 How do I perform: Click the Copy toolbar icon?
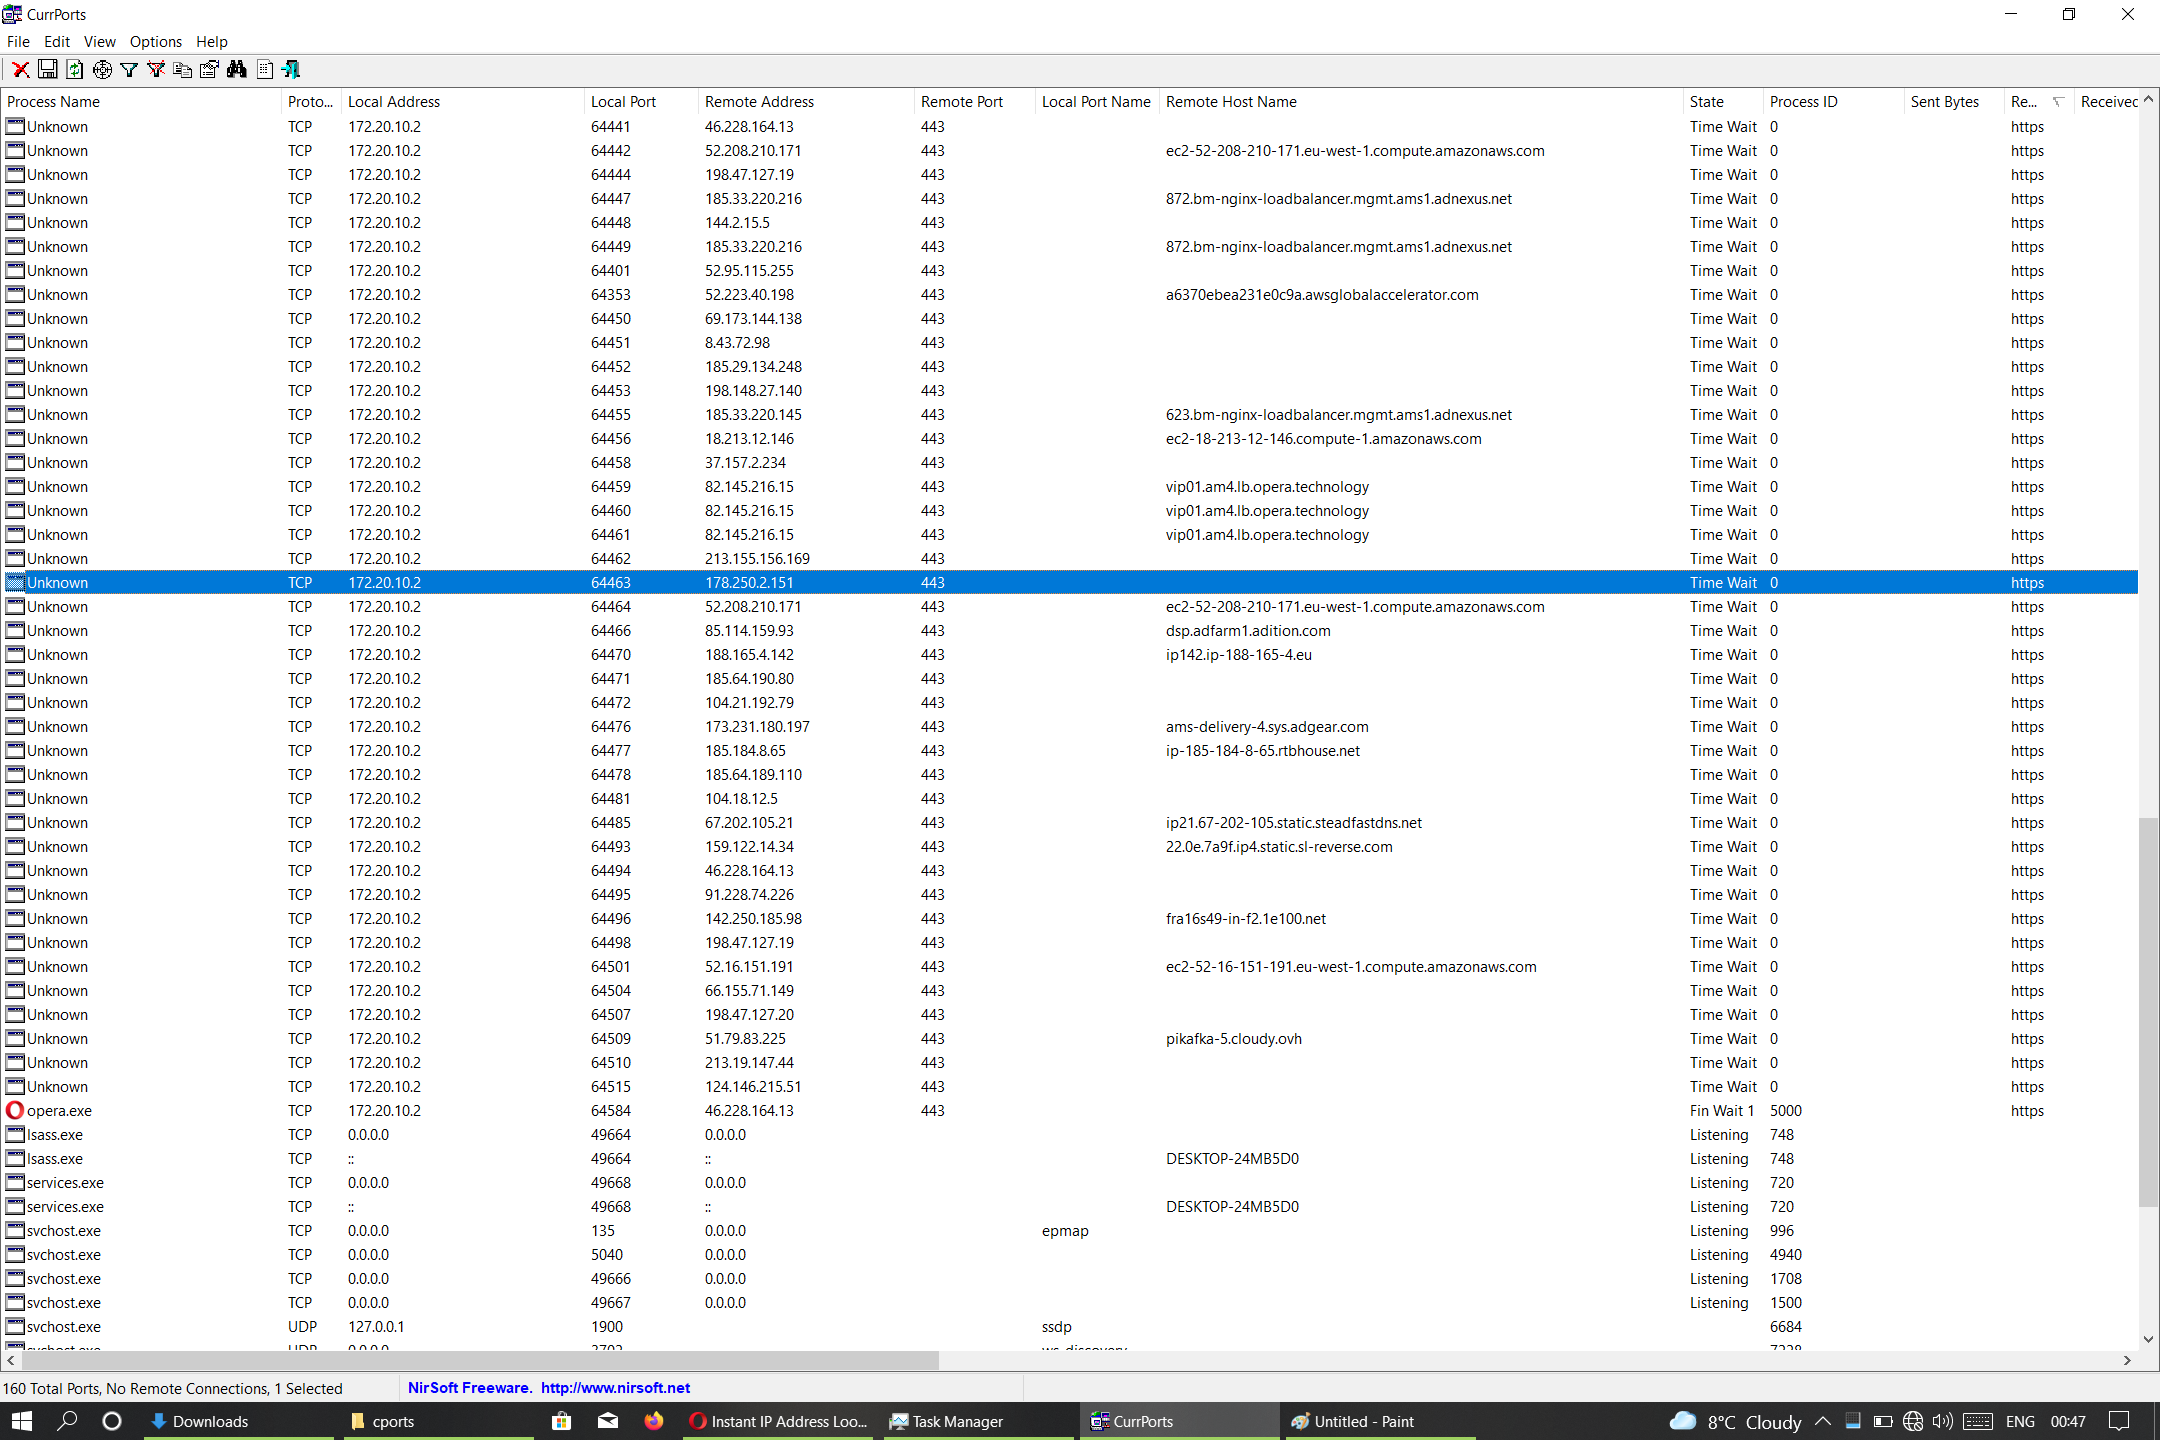pos(182,69)
